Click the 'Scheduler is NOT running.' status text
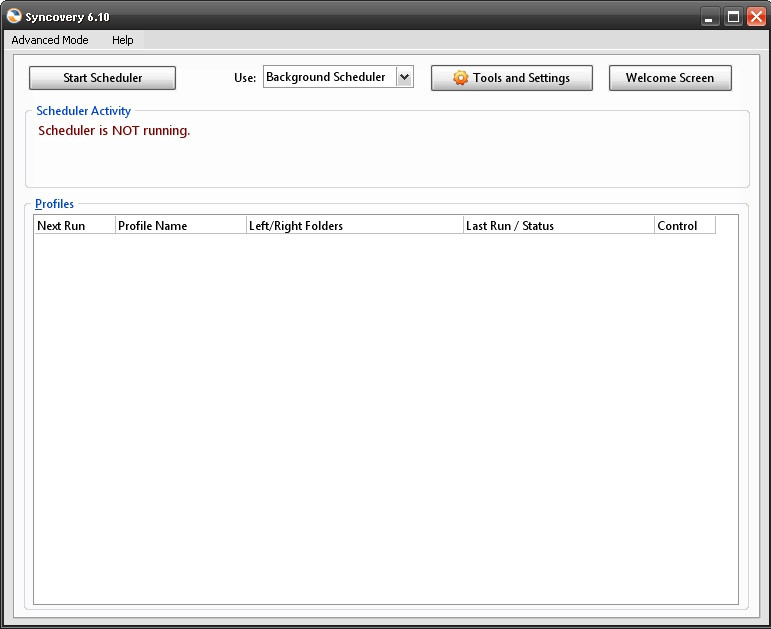 coord(114,131)
